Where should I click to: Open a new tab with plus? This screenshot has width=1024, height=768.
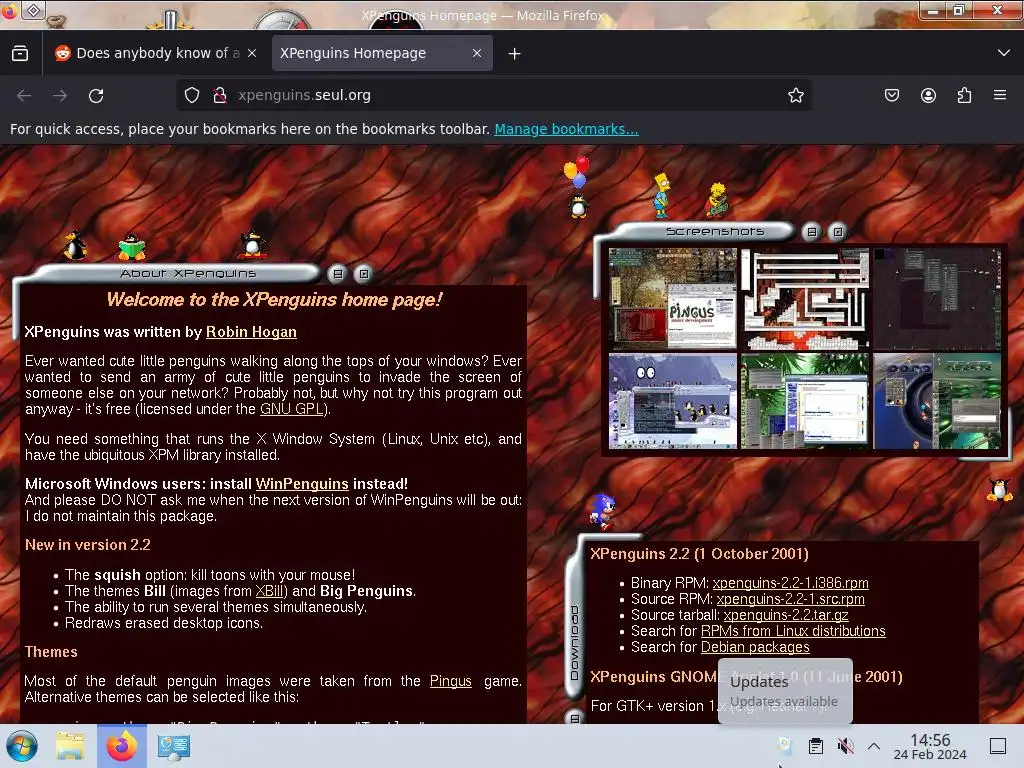[515, 54]
